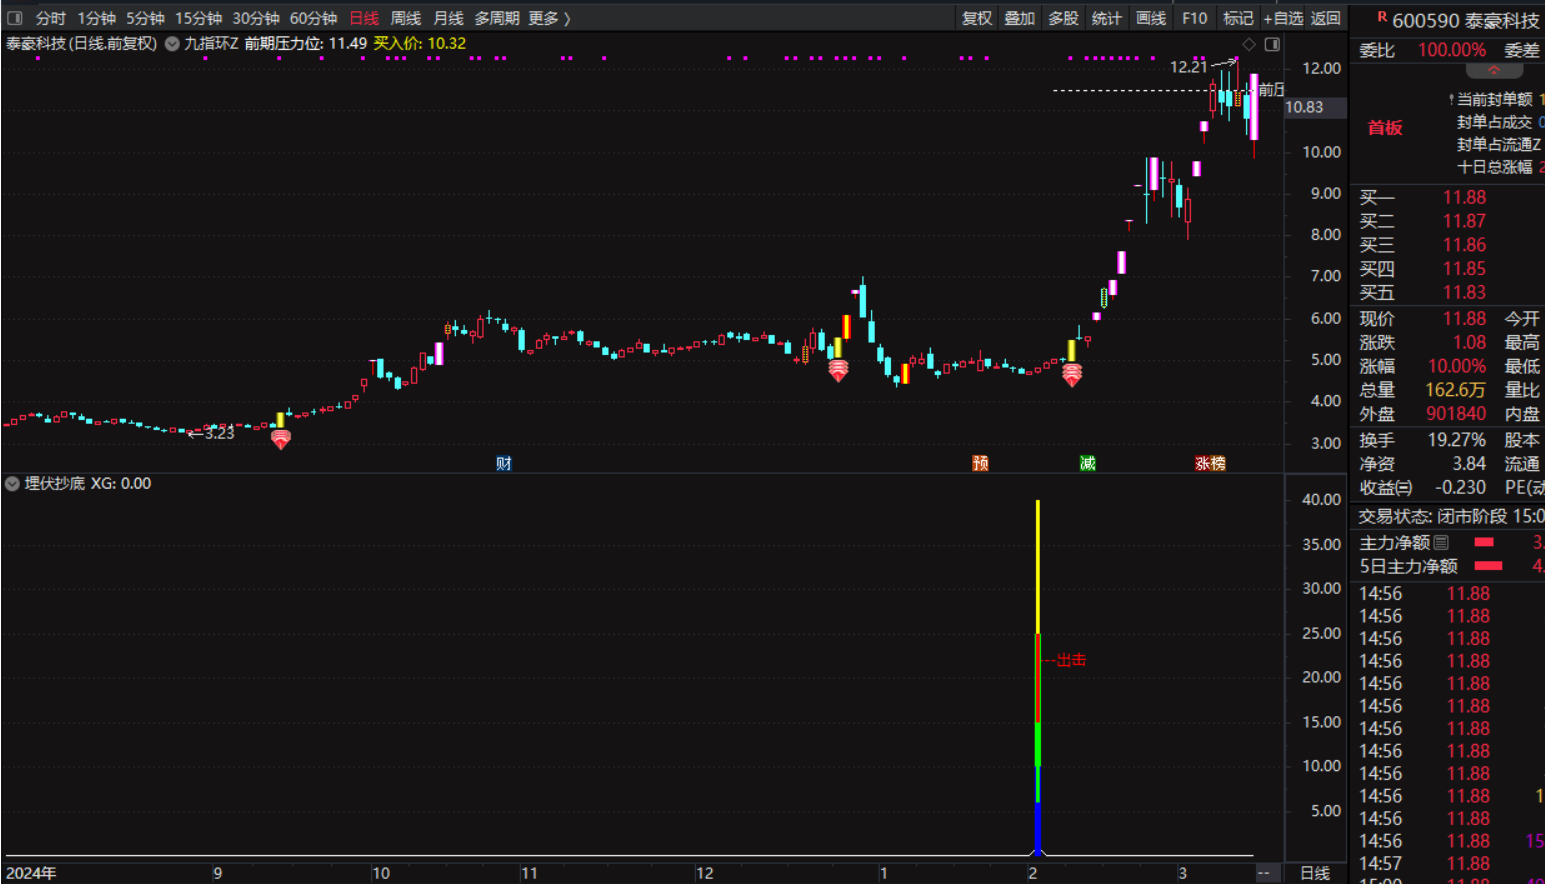Switch to the 周线 weekly chart

coord(405,18)
